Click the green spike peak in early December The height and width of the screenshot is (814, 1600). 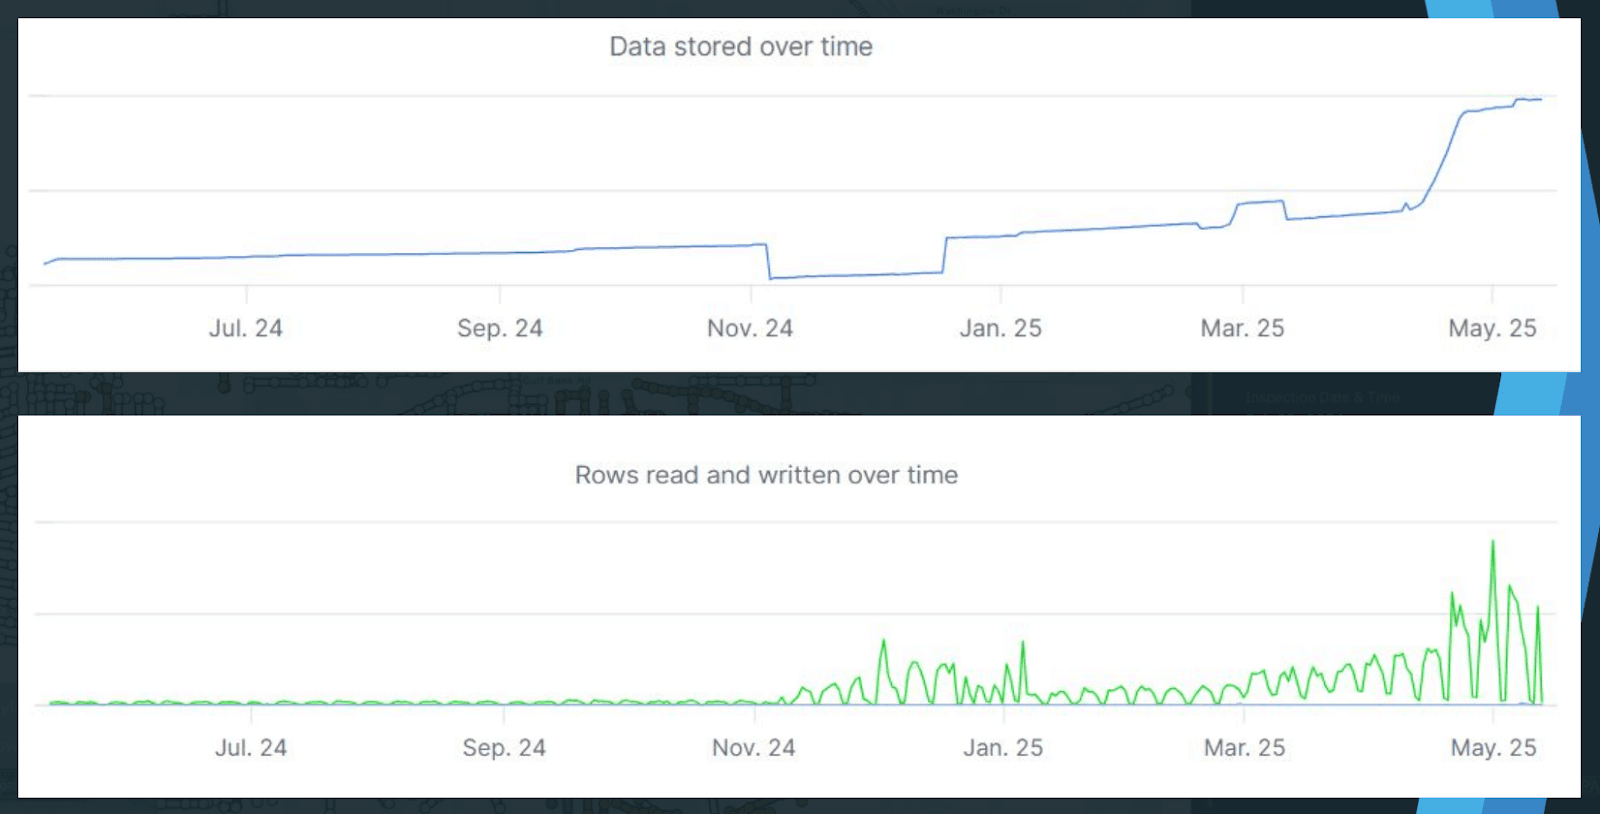point(883,641)
